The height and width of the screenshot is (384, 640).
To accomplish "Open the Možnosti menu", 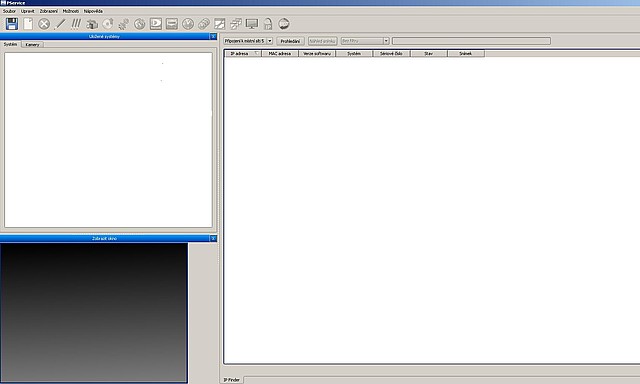I will pyautogui.click(x=71, y=11).
